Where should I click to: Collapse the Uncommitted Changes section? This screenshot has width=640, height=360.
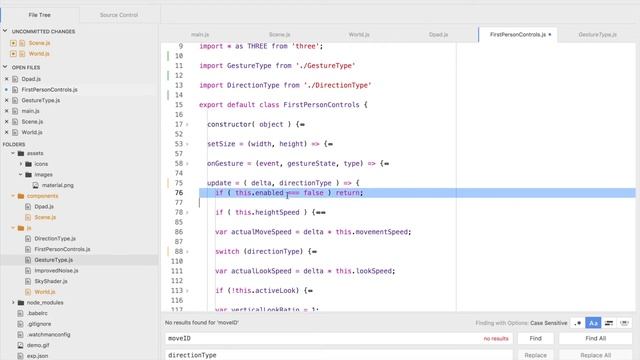(x=5, y=31)
